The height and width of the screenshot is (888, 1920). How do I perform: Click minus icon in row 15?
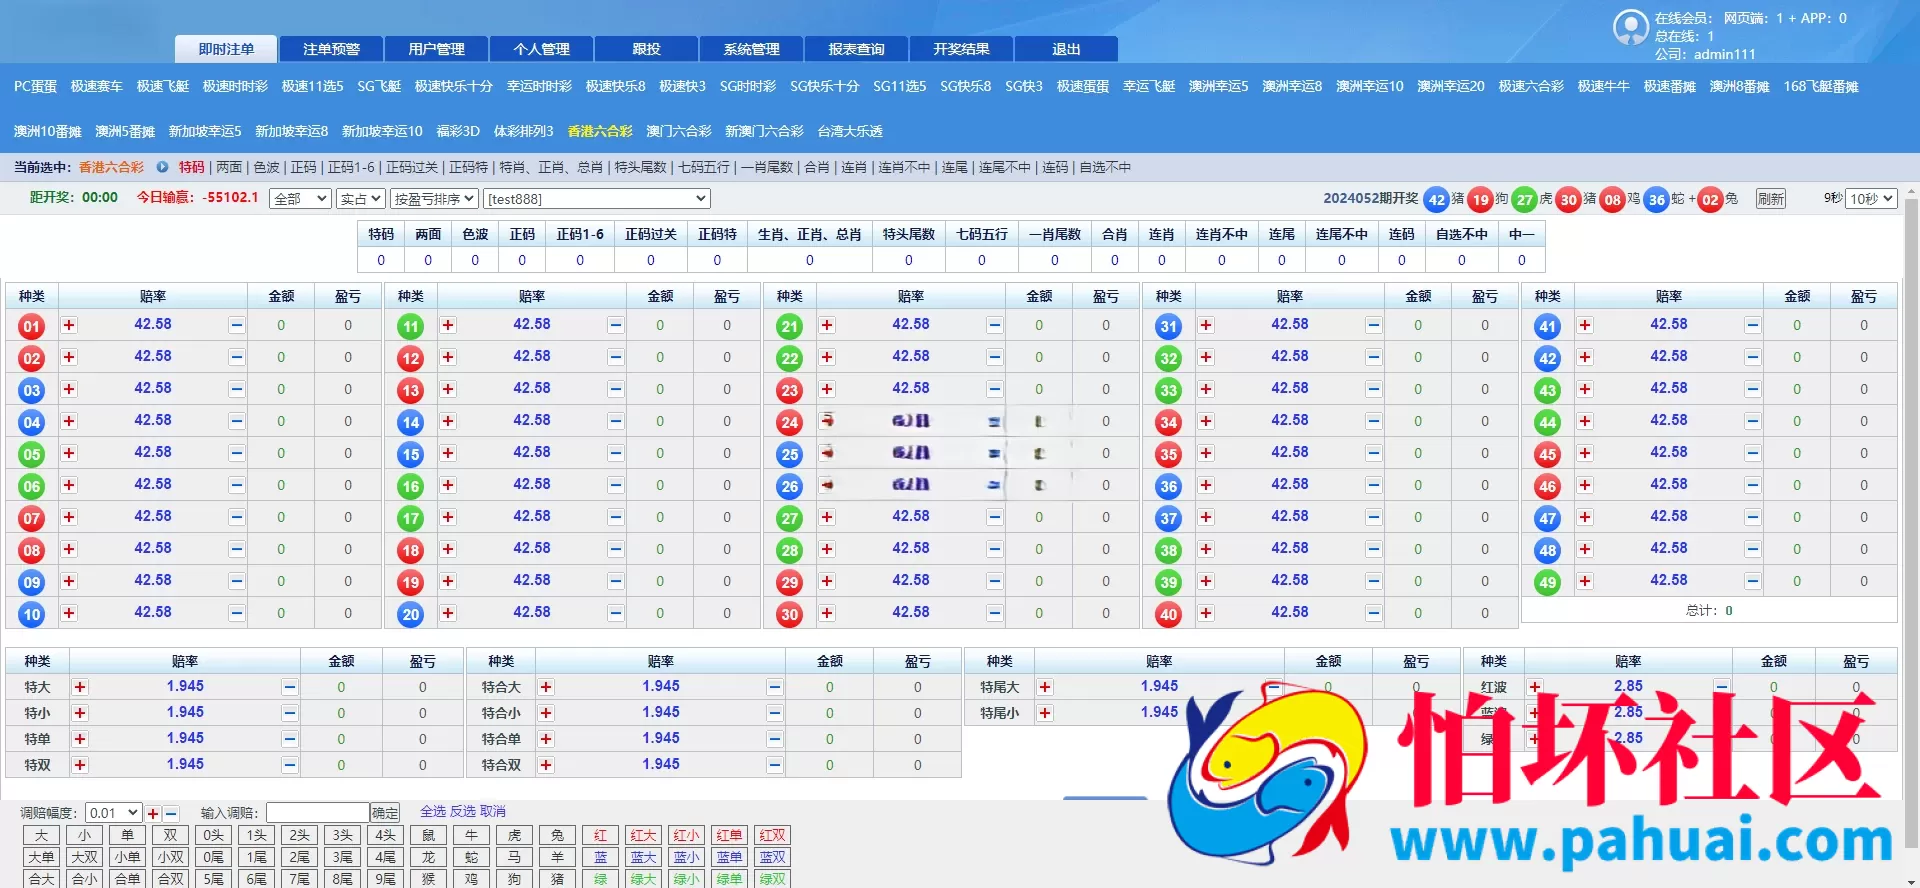(615, 453)
